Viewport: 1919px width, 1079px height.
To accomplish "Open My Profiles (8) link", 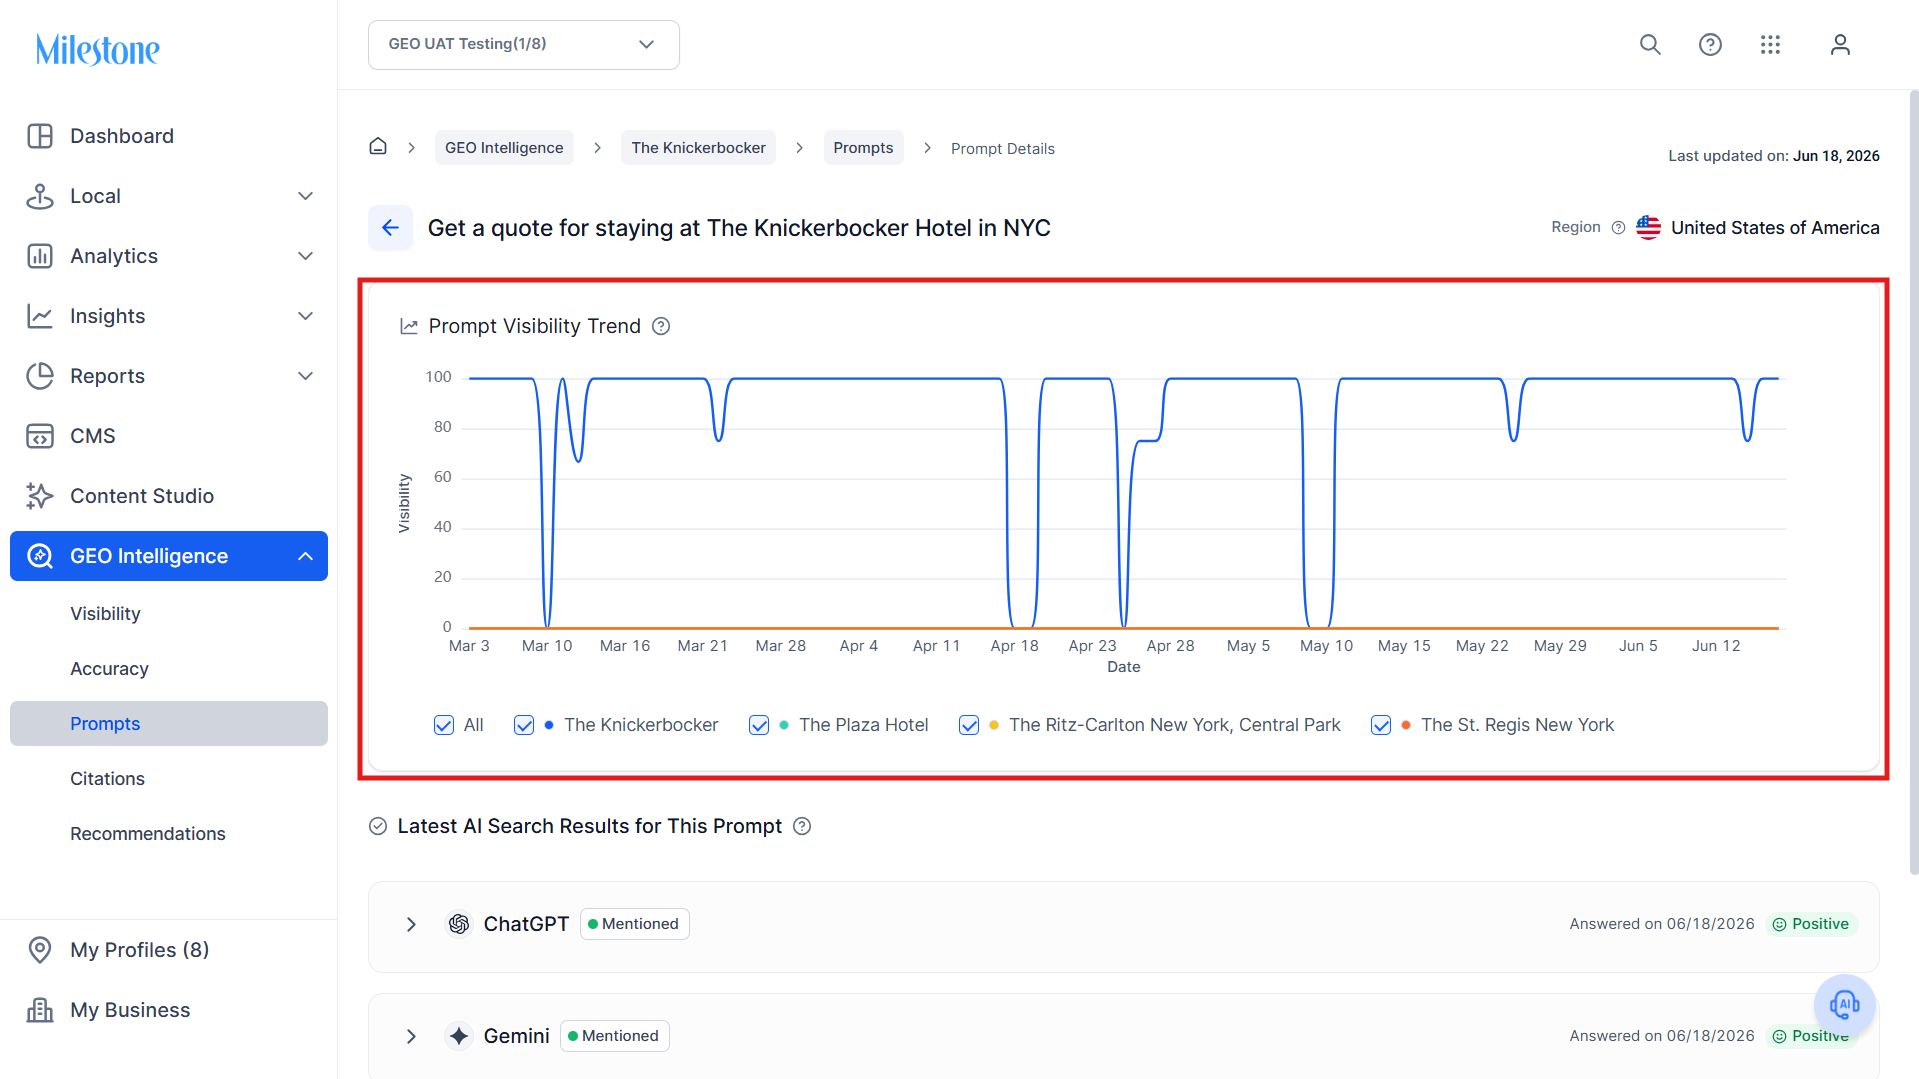I will [x=139, y=950].
